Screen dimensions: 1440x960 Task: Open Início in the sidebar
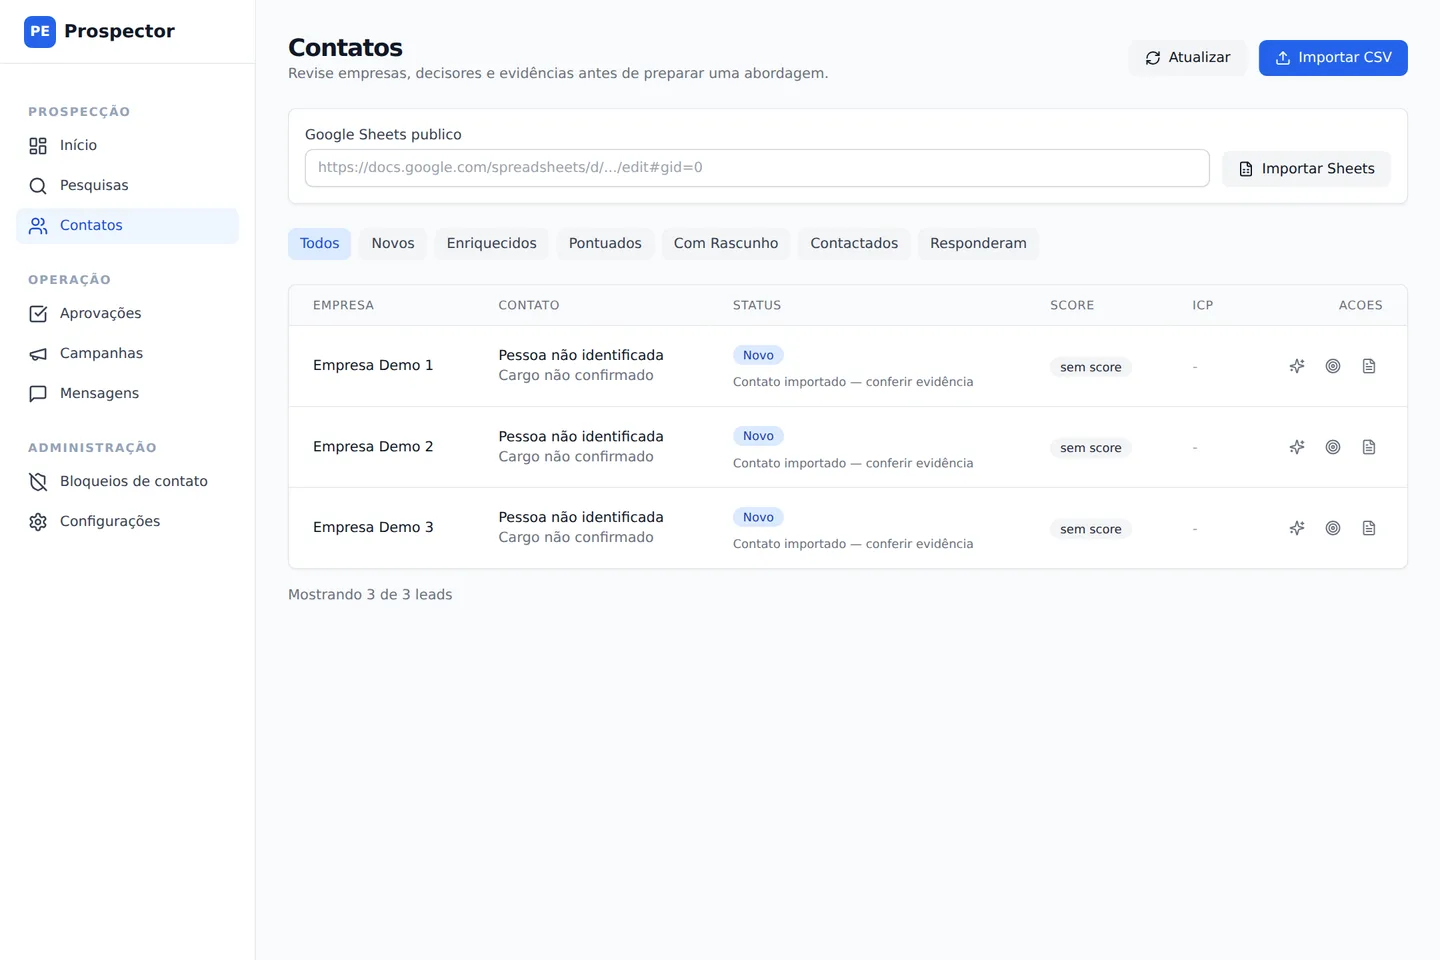coord(127,146)
